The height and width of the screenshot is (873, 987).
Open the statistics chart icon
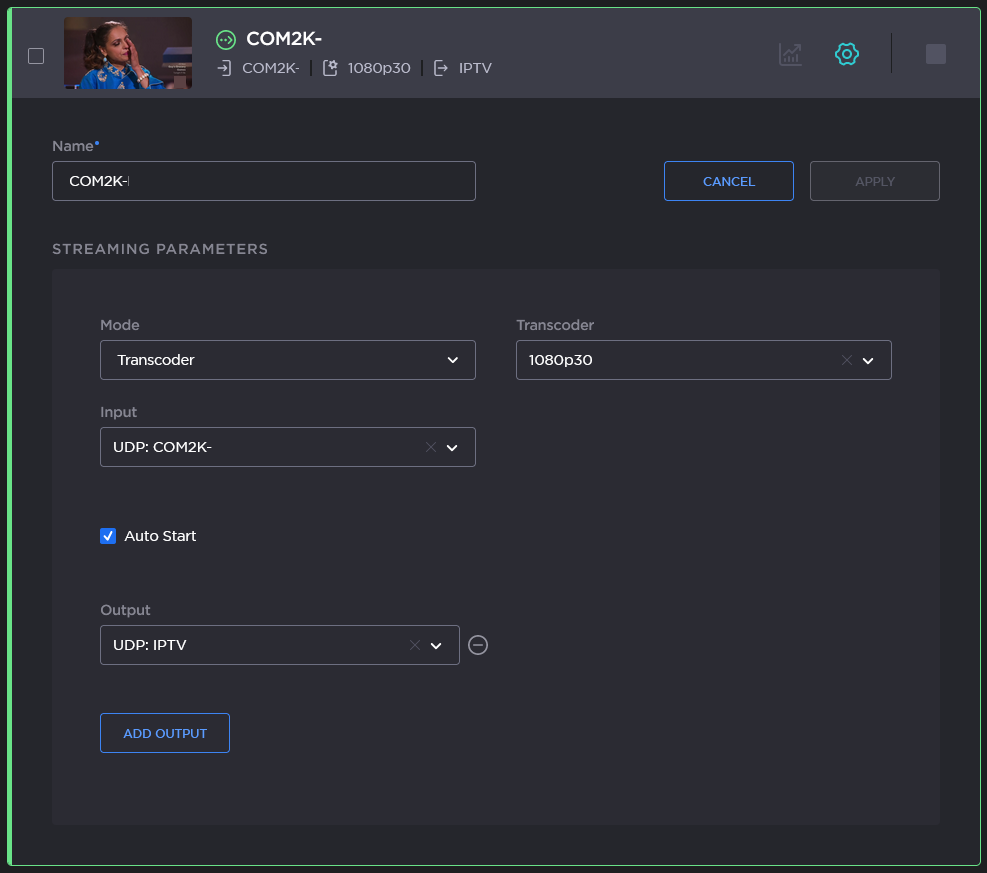789,54
